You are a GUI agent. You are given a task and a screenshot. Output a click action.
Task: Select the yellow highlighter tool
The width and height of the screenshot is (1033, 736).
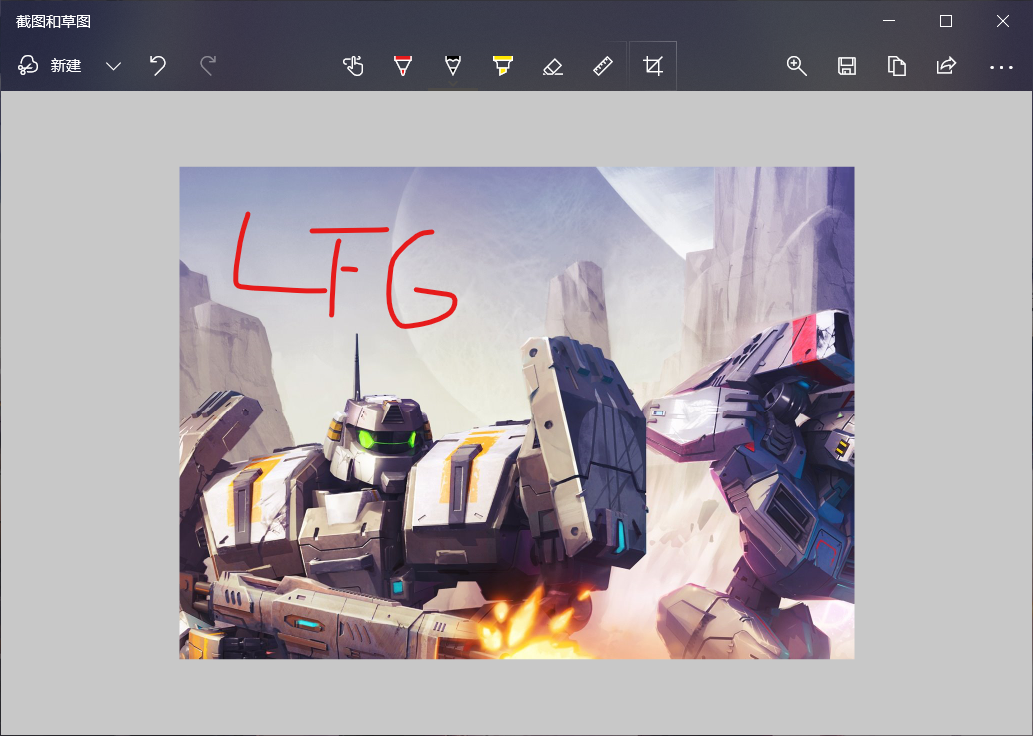tap(503, 66)
